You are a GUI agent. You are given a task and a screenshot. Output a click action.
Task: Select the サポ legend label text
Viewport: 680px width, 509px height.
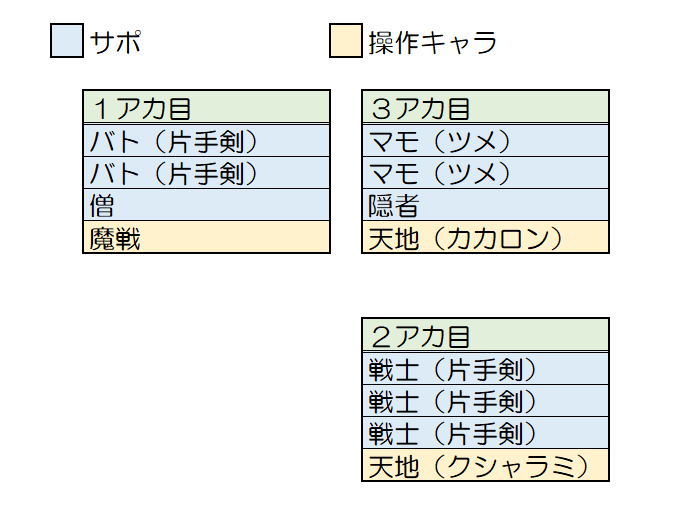point(116,43)
